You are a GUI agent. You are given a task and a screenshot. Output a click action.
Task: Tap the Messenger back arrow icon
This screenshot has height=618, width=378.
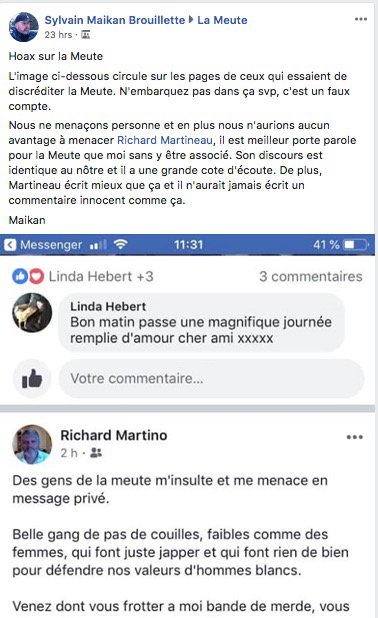[10, 245]
